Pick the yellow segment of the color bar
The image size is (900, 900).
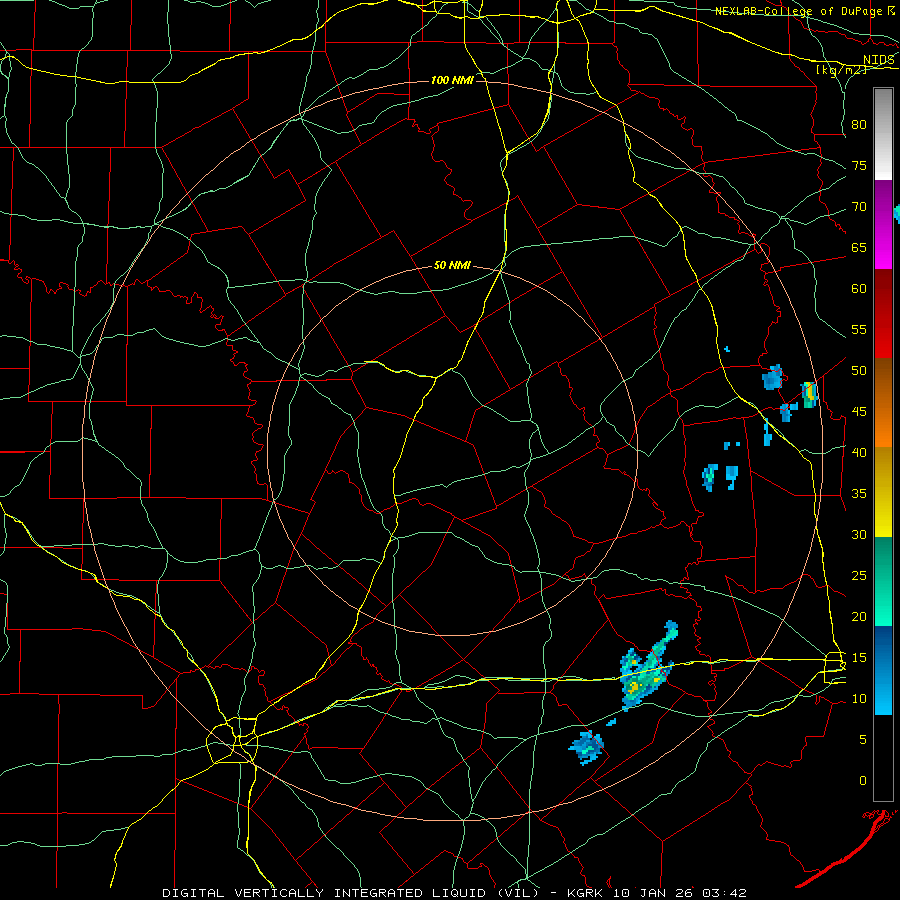point(883,492)
